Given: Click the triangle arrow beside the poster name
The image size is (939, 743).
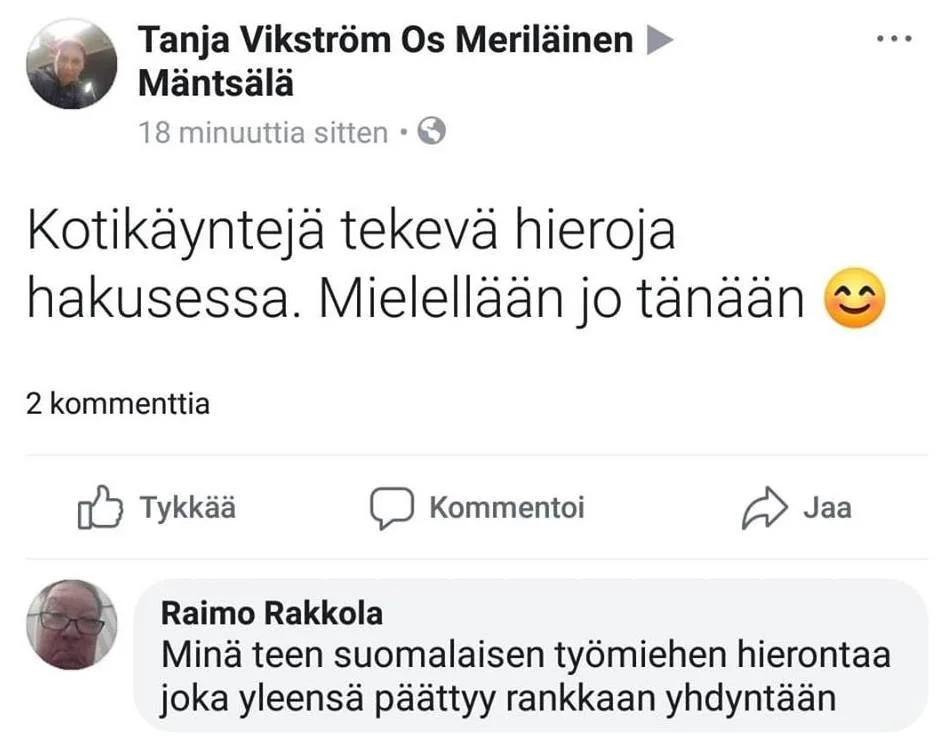Looking at the screenshot, I should click(x=661, y=40).
